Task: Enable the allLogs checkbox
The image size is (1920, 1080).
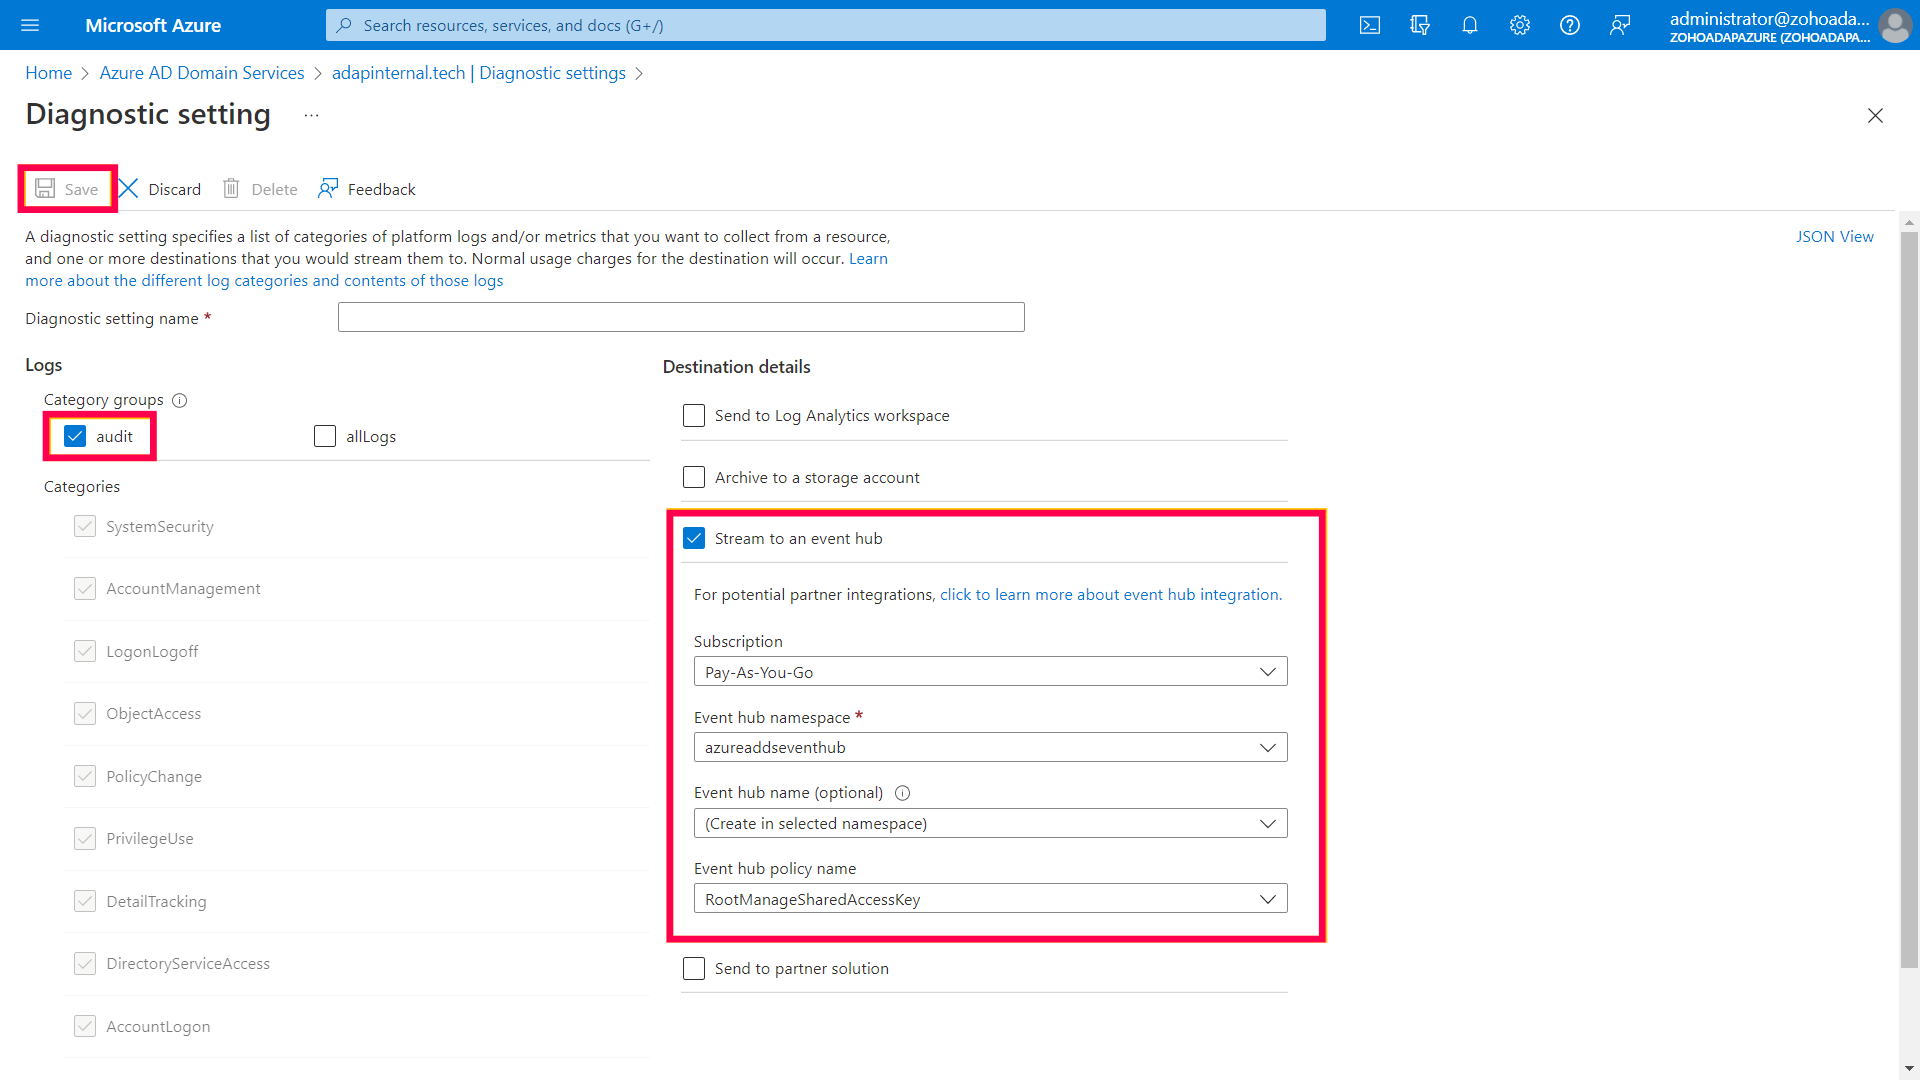Action: pyautogui.click(x=325, y=436)
